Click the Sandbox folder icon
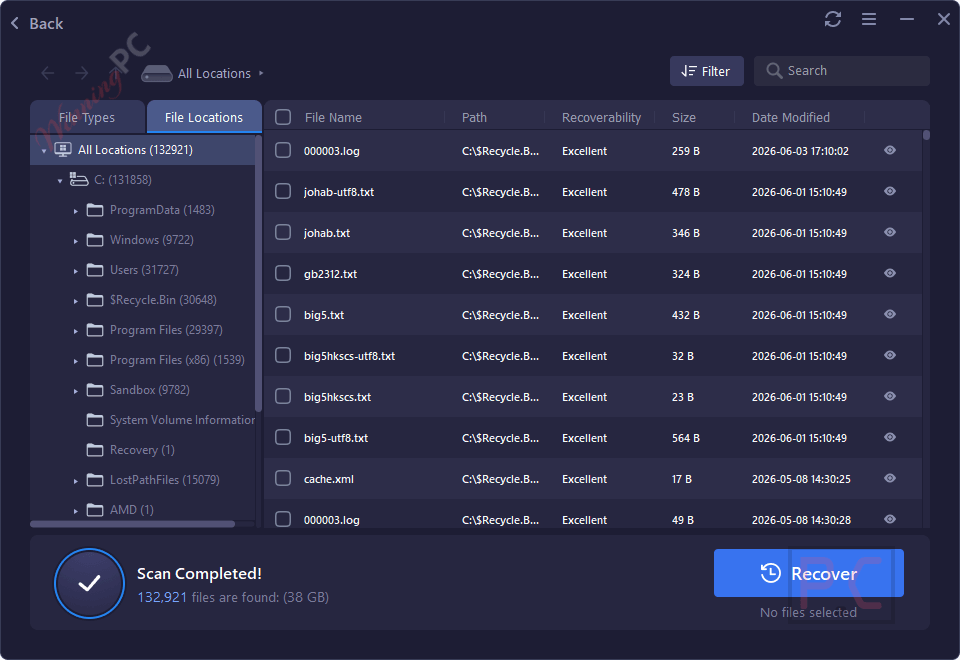This screenshot has width=960, height=660. pos(95,390)
